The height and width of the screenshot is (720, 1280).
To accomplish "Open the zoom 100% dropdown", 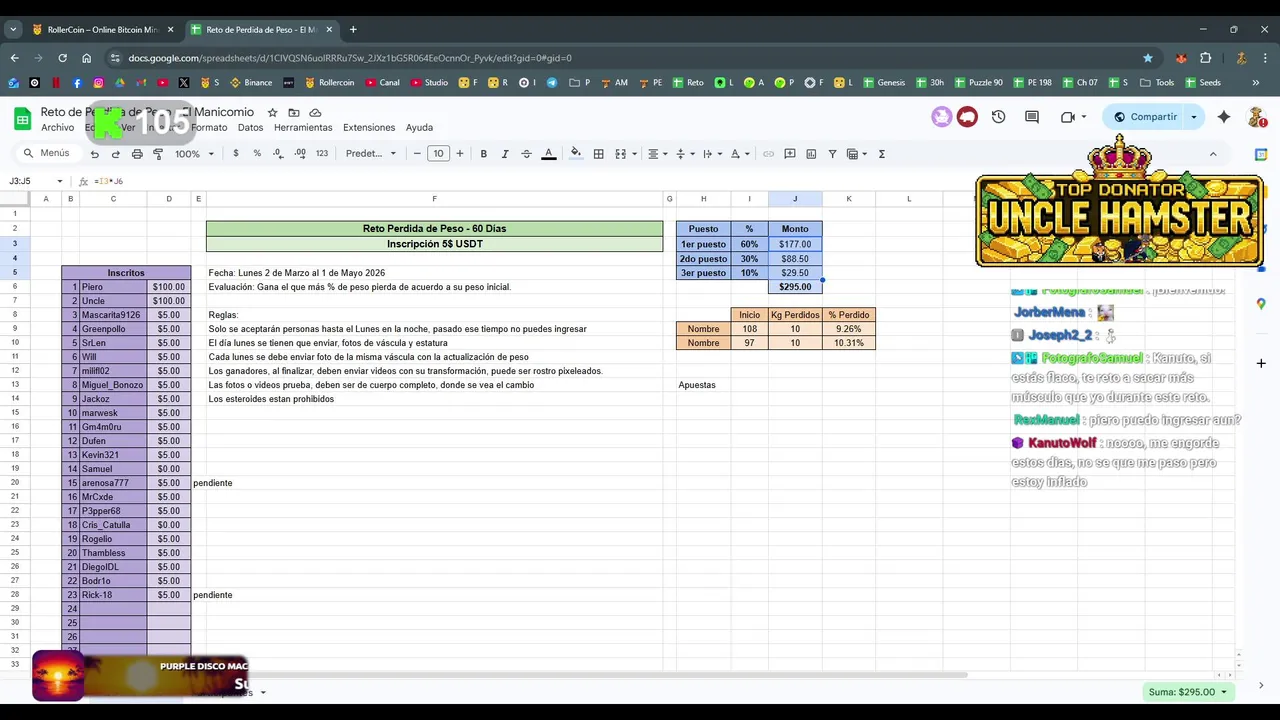I will tap(195, 154).
